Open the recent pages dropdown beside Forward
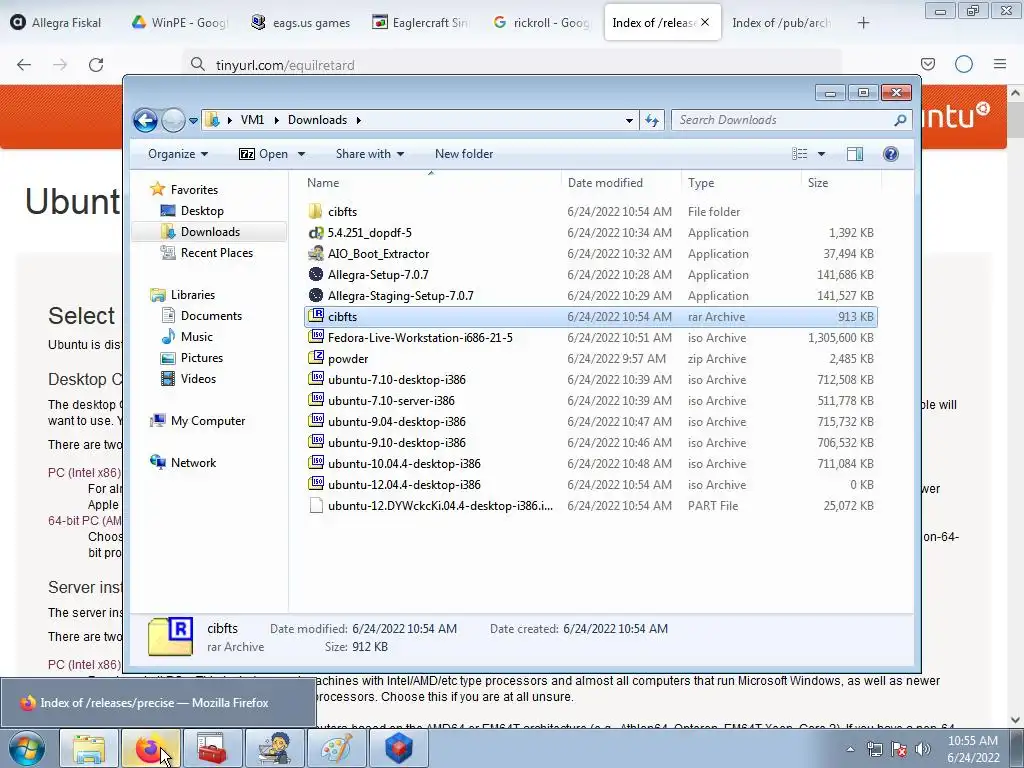This screenshot has height=768, width=1024. 193,121
